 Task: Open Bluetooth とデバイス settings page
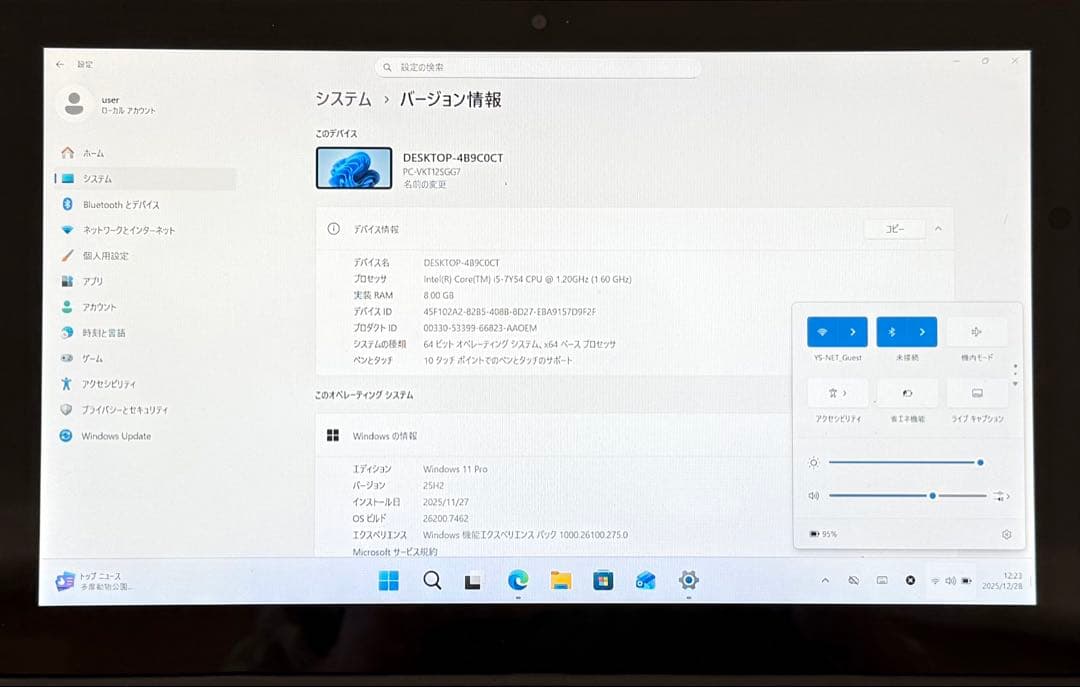115,204
